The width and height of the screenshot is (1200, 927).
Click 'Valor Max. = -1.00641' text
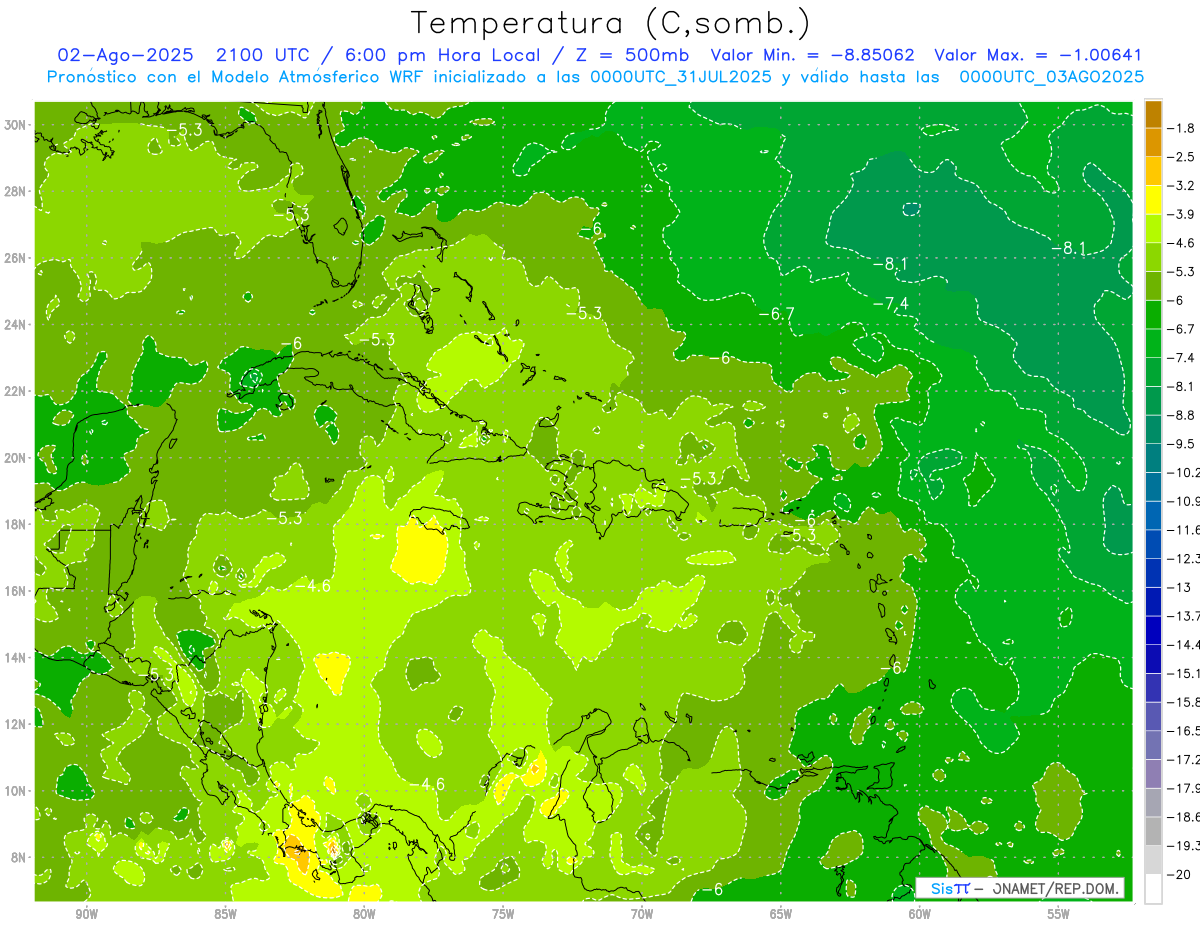pyautogui.click(x=1037, y=56)
